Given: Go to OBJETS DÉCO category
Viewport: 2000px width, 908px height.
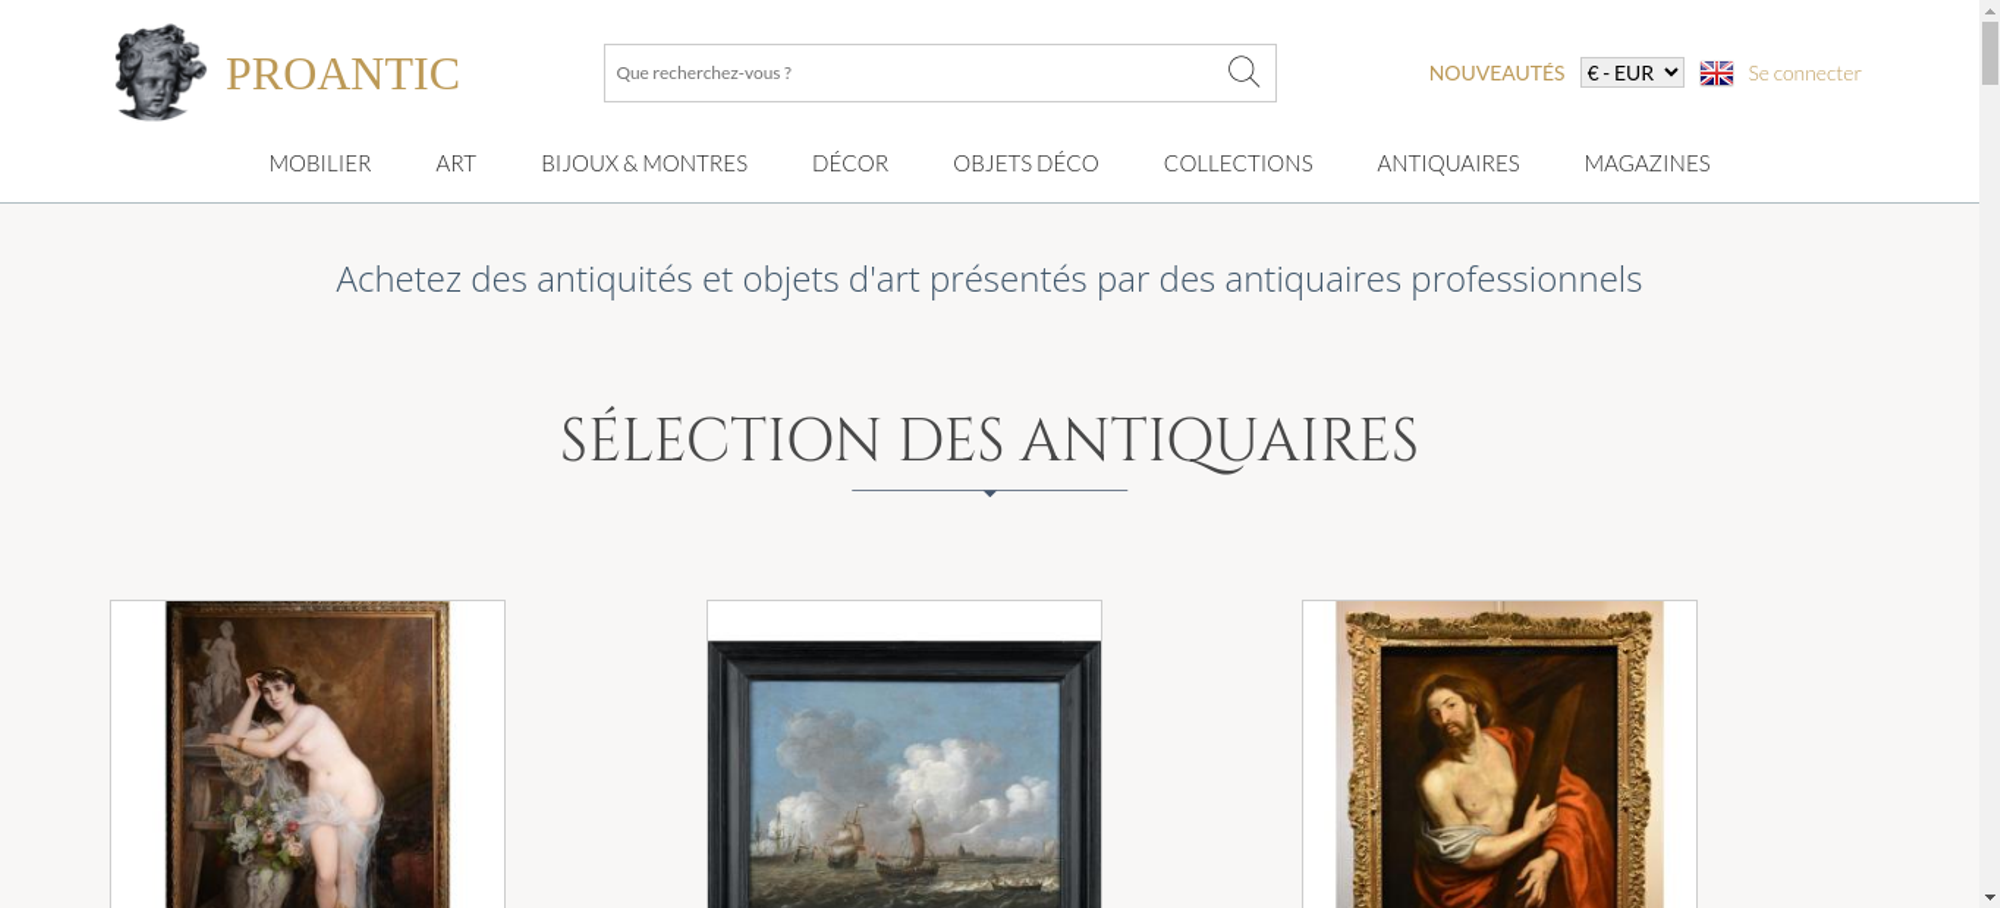Looking at the screenshot, I should pos(1026,163).
